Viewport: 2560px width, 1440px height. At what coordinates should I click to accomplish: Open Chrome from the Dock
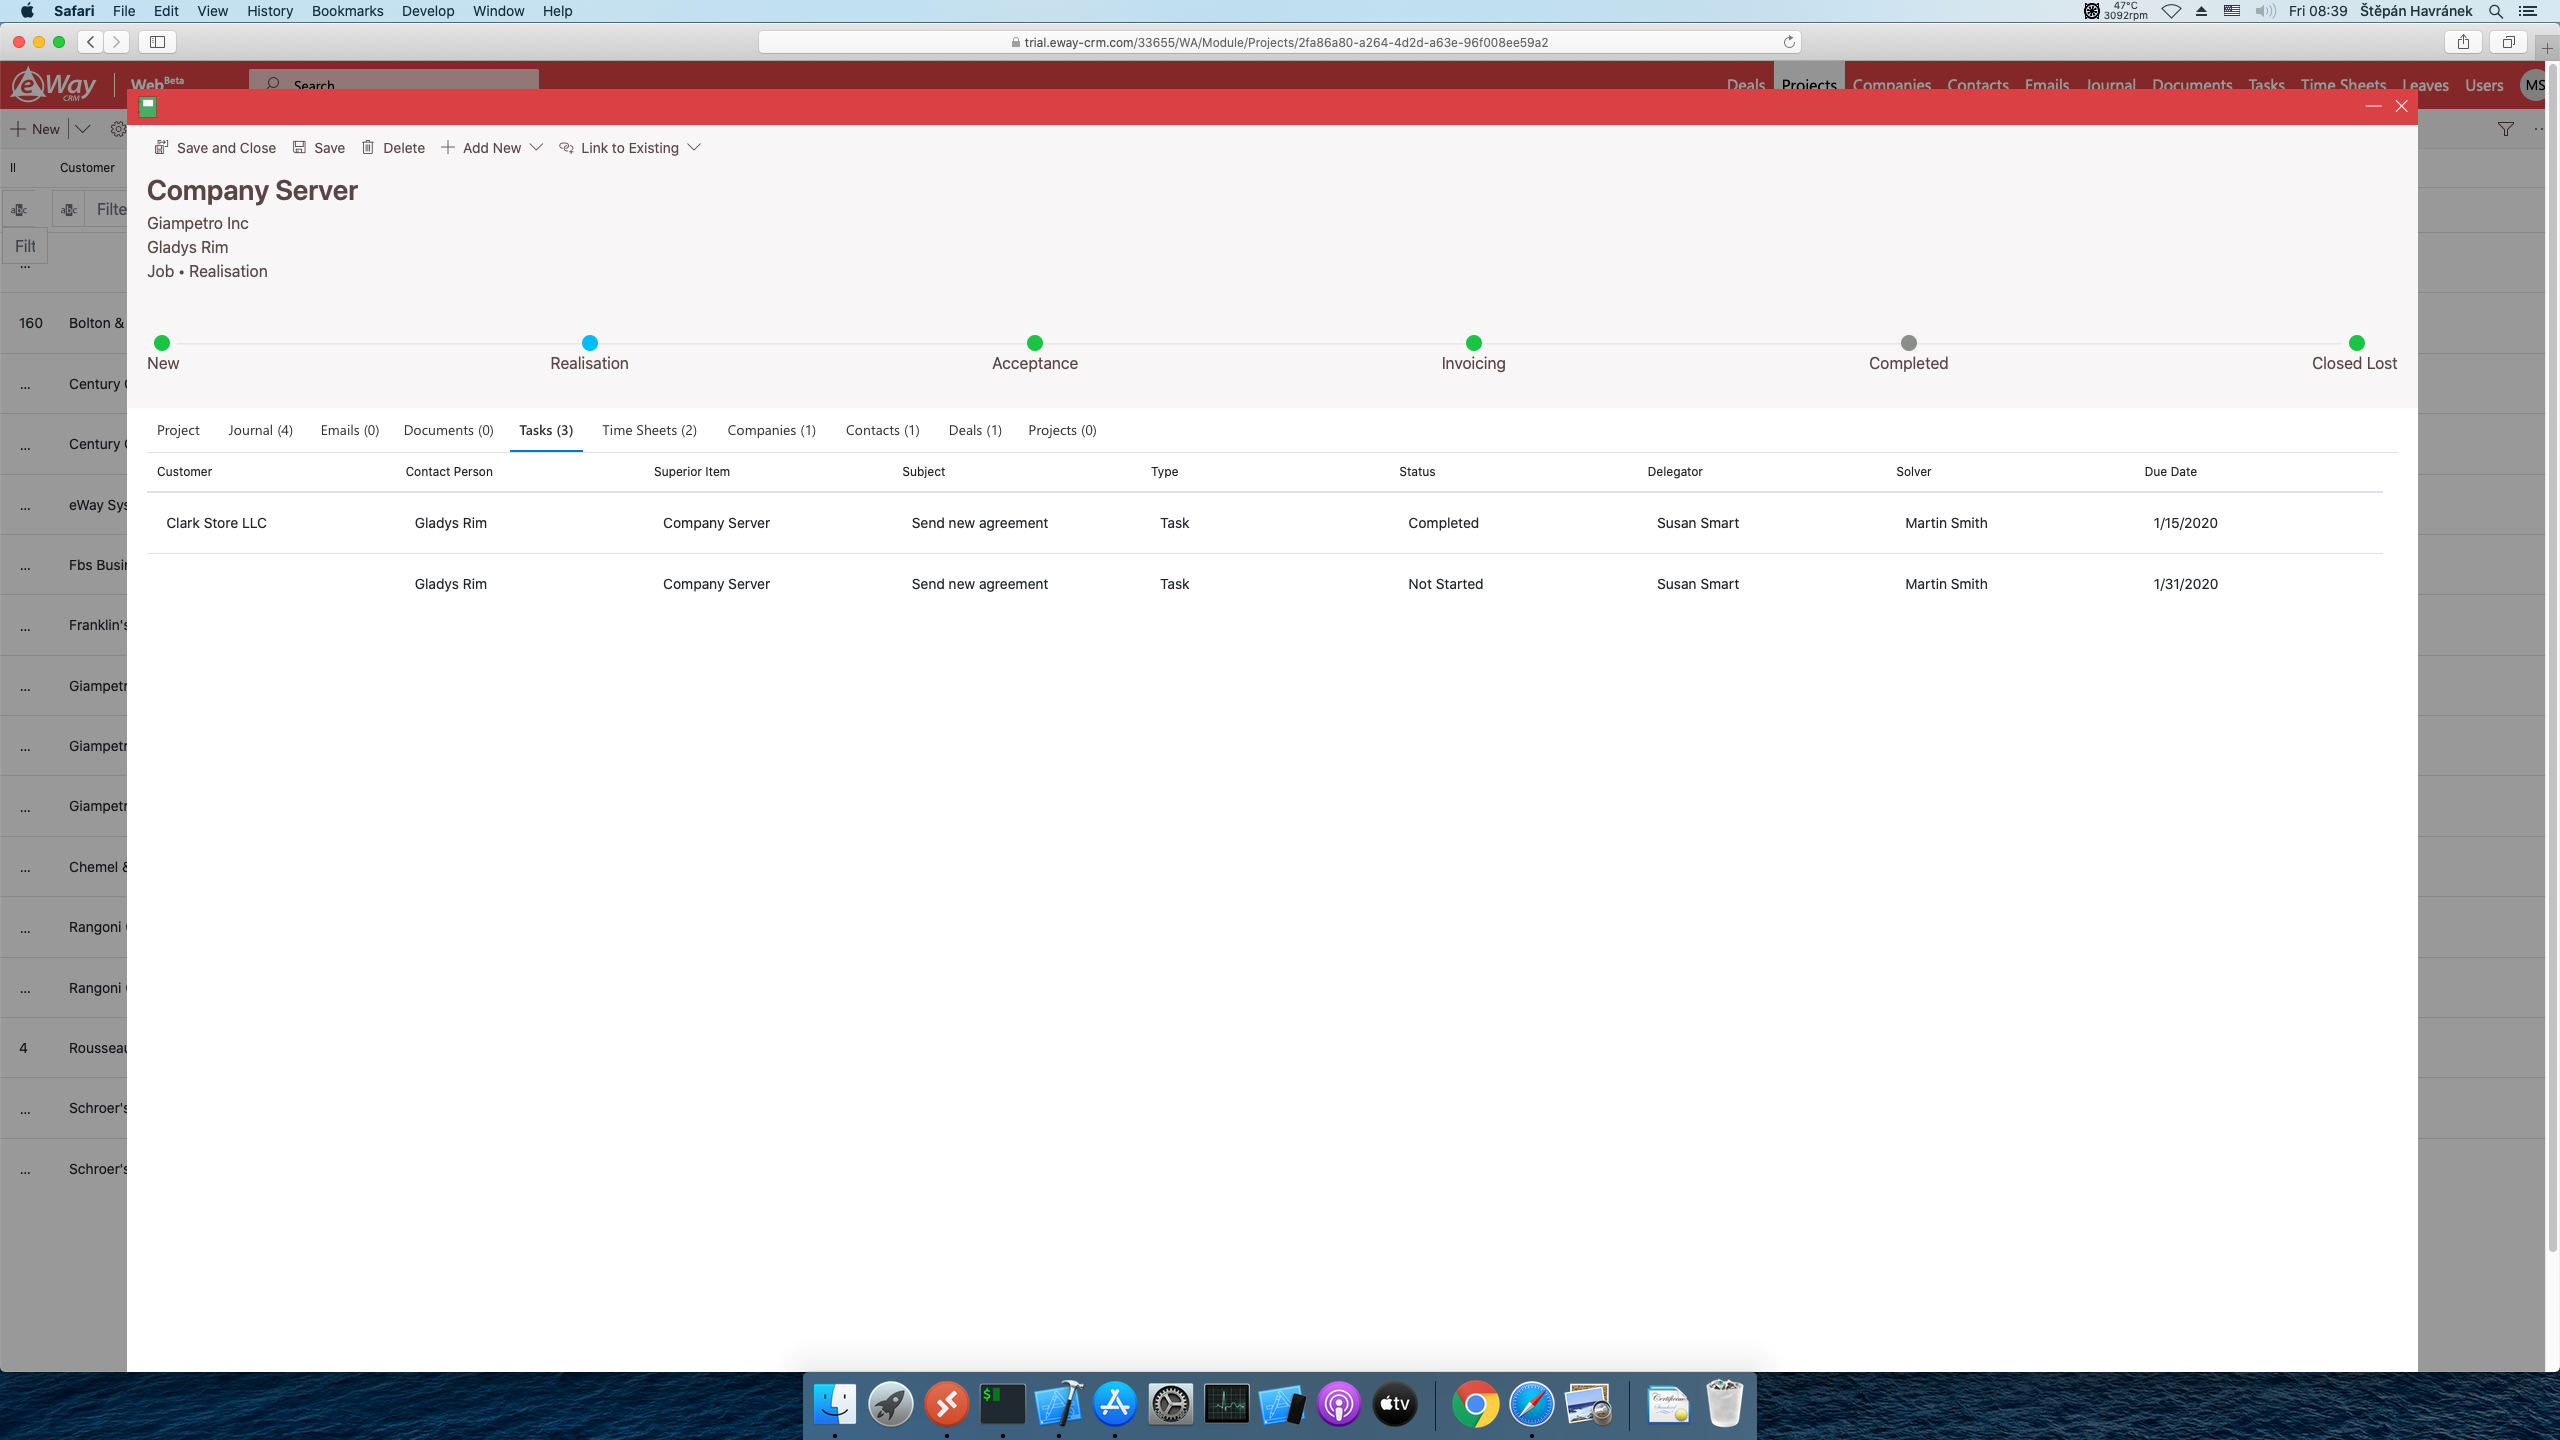click(1475, 1405)
